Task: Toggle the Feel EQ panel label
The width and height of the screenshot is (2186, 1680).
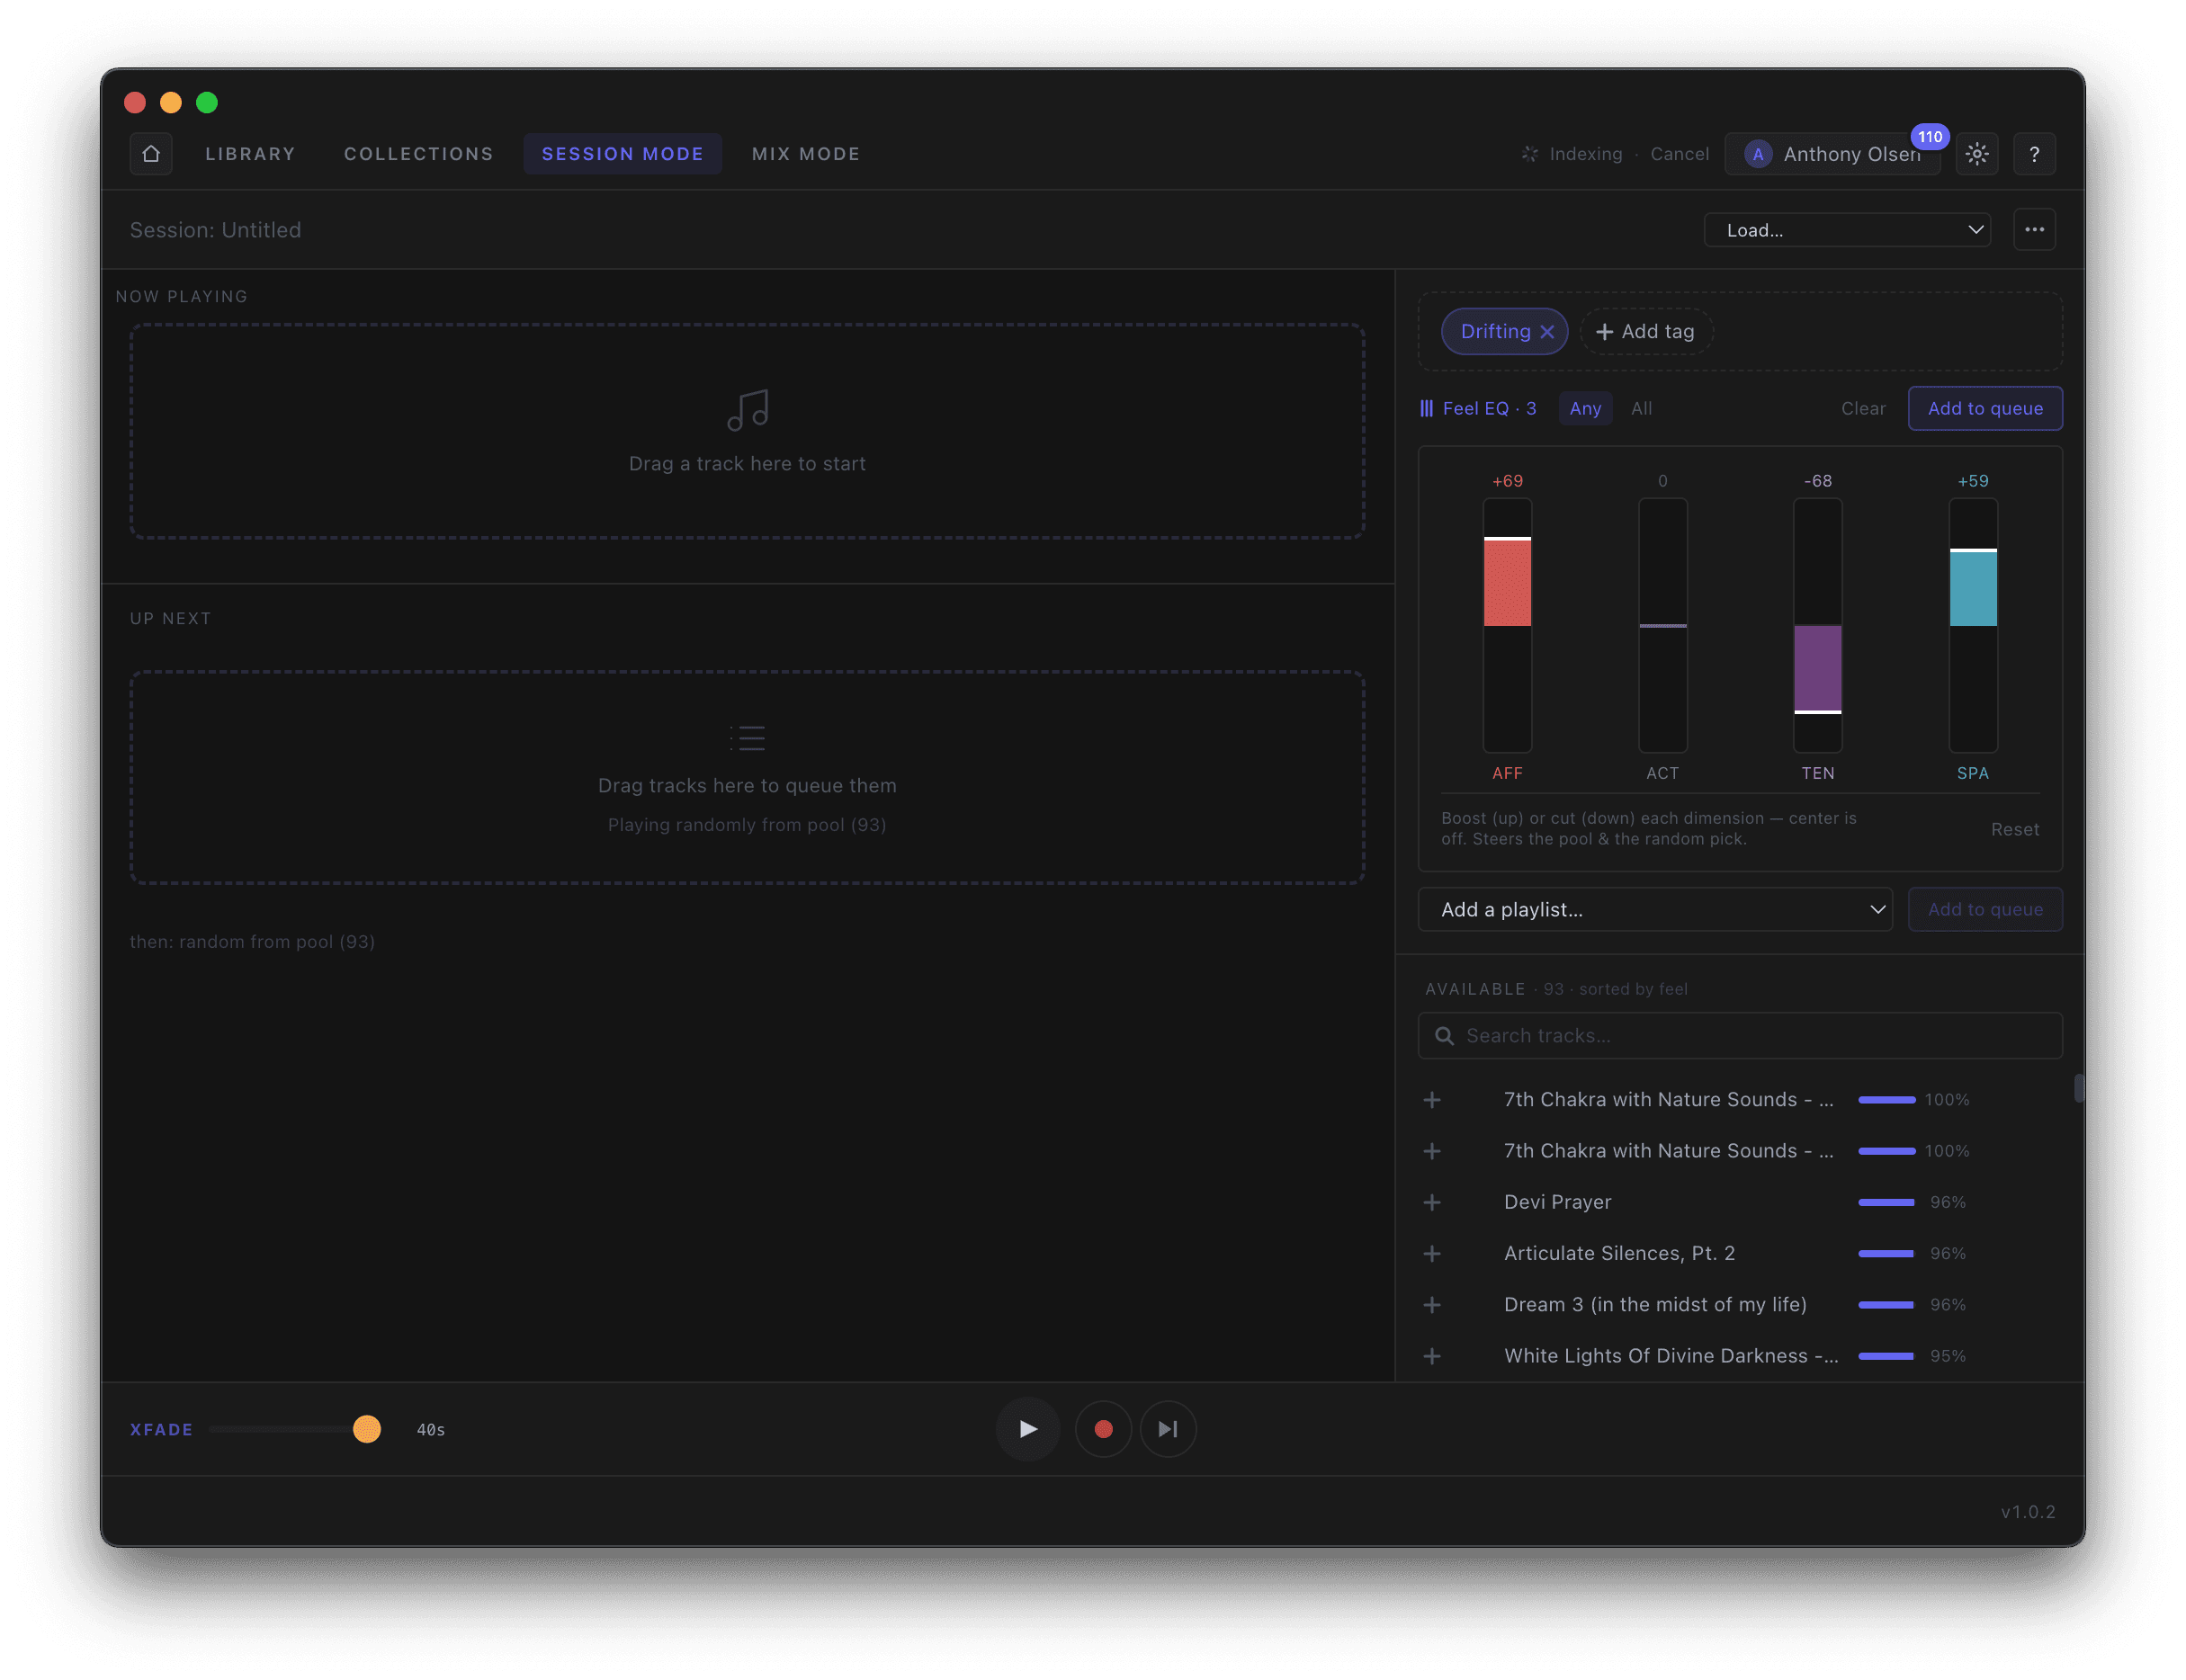Action: [1478, 408]
